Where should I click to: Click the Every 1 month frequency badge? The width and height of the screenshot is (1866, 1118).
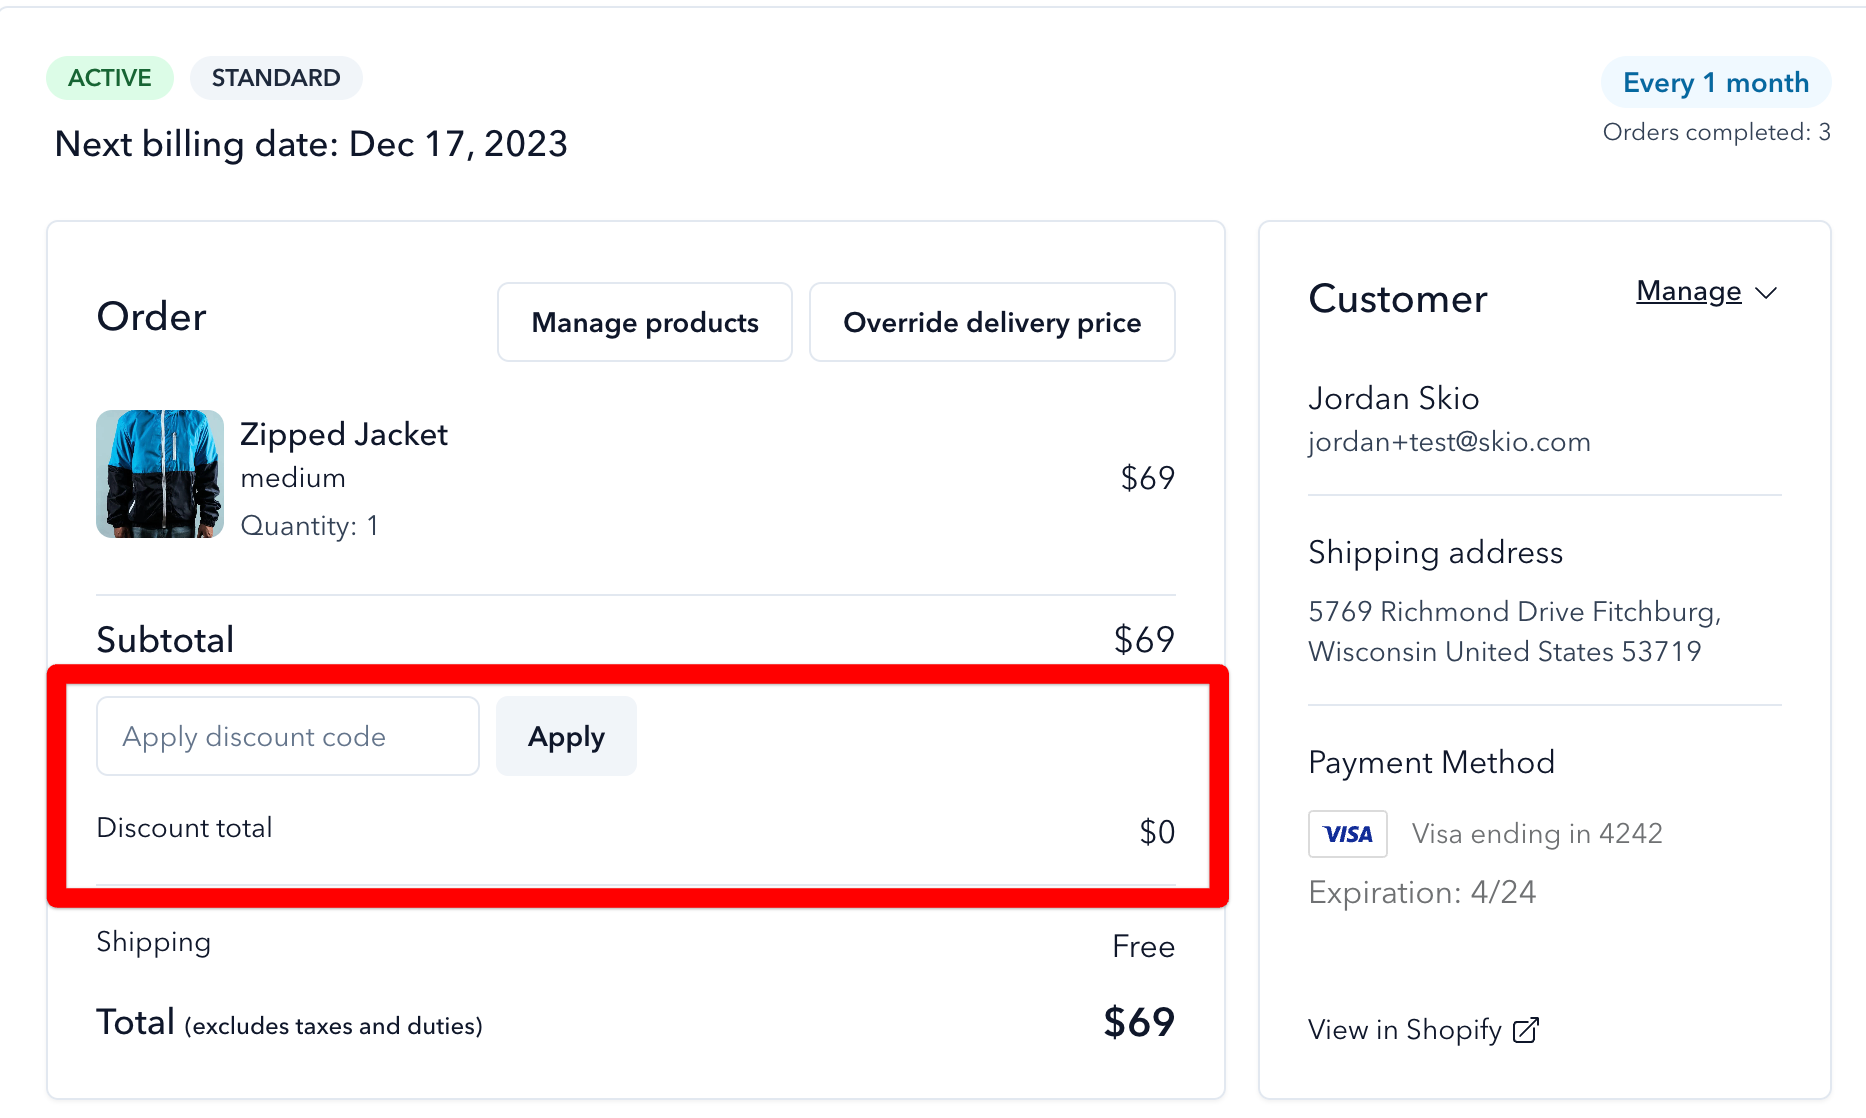pos(1716,82)
